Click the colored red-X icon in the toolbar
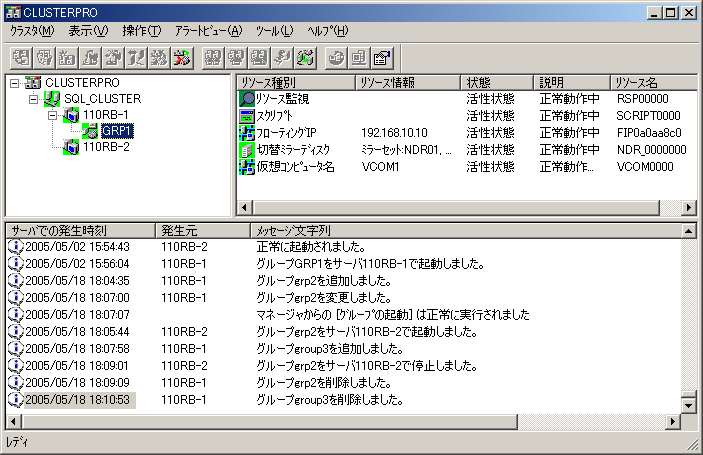The image size is (703, 455). tap(182, 58)
